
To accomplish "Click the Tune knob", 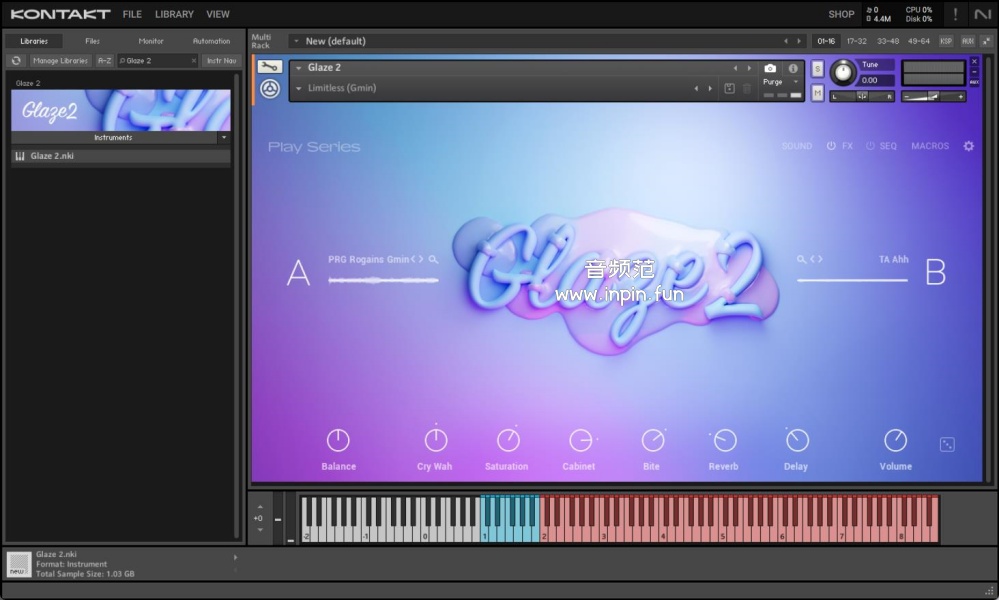I will pos(843,72).
